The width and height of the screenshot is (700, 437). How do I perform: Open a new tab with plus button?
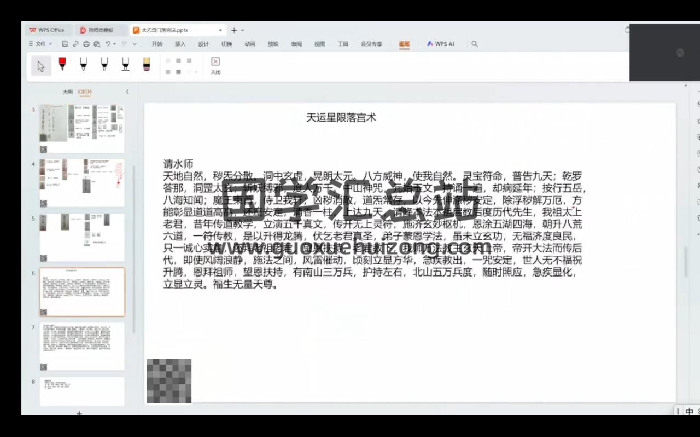click(233, 30)
